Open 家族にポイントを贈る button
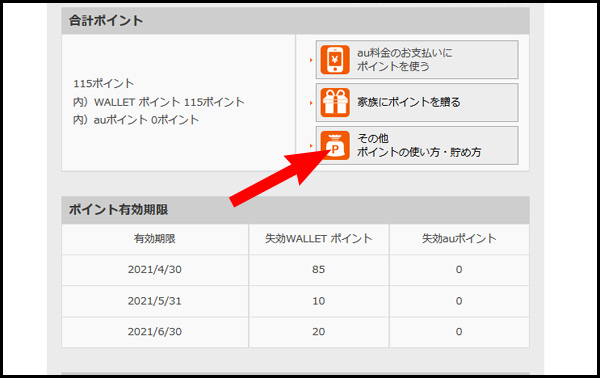 pyautogui.click(x=417, y=102)
